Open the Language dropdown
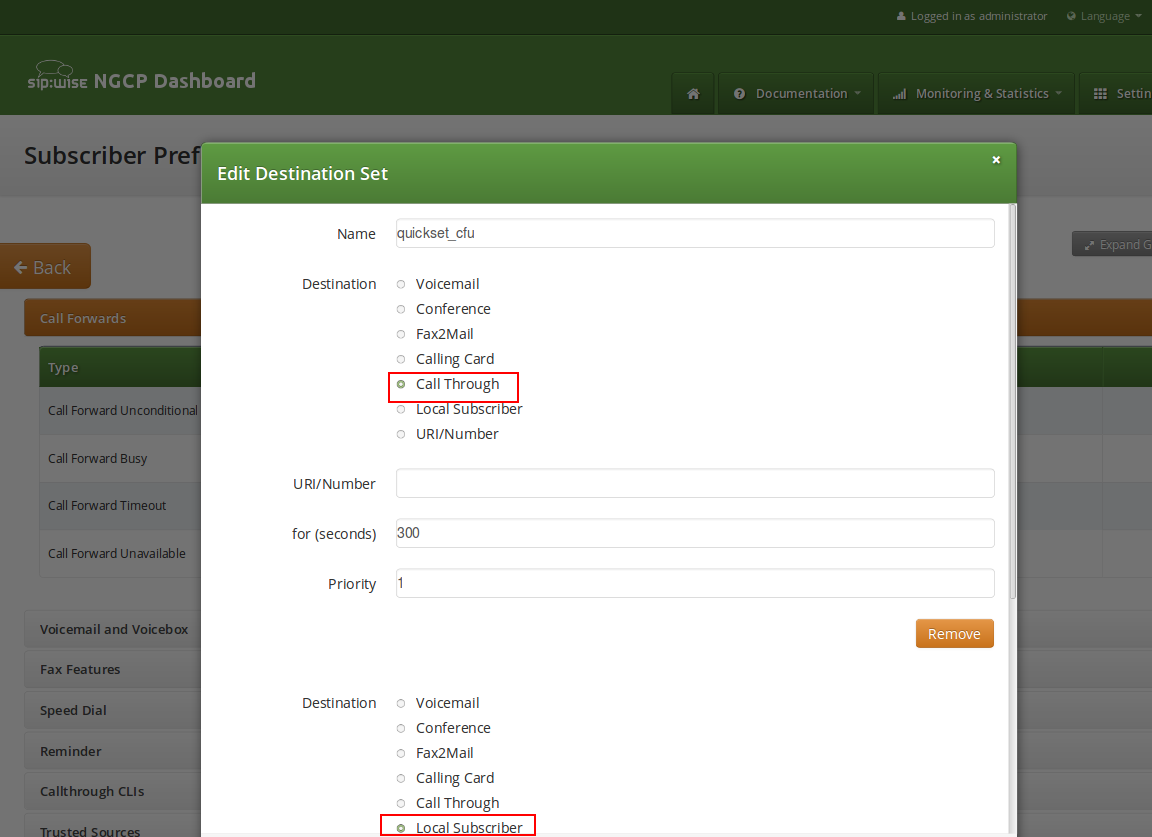This screenshot has width=1152, height=837. click(1104, 16)
